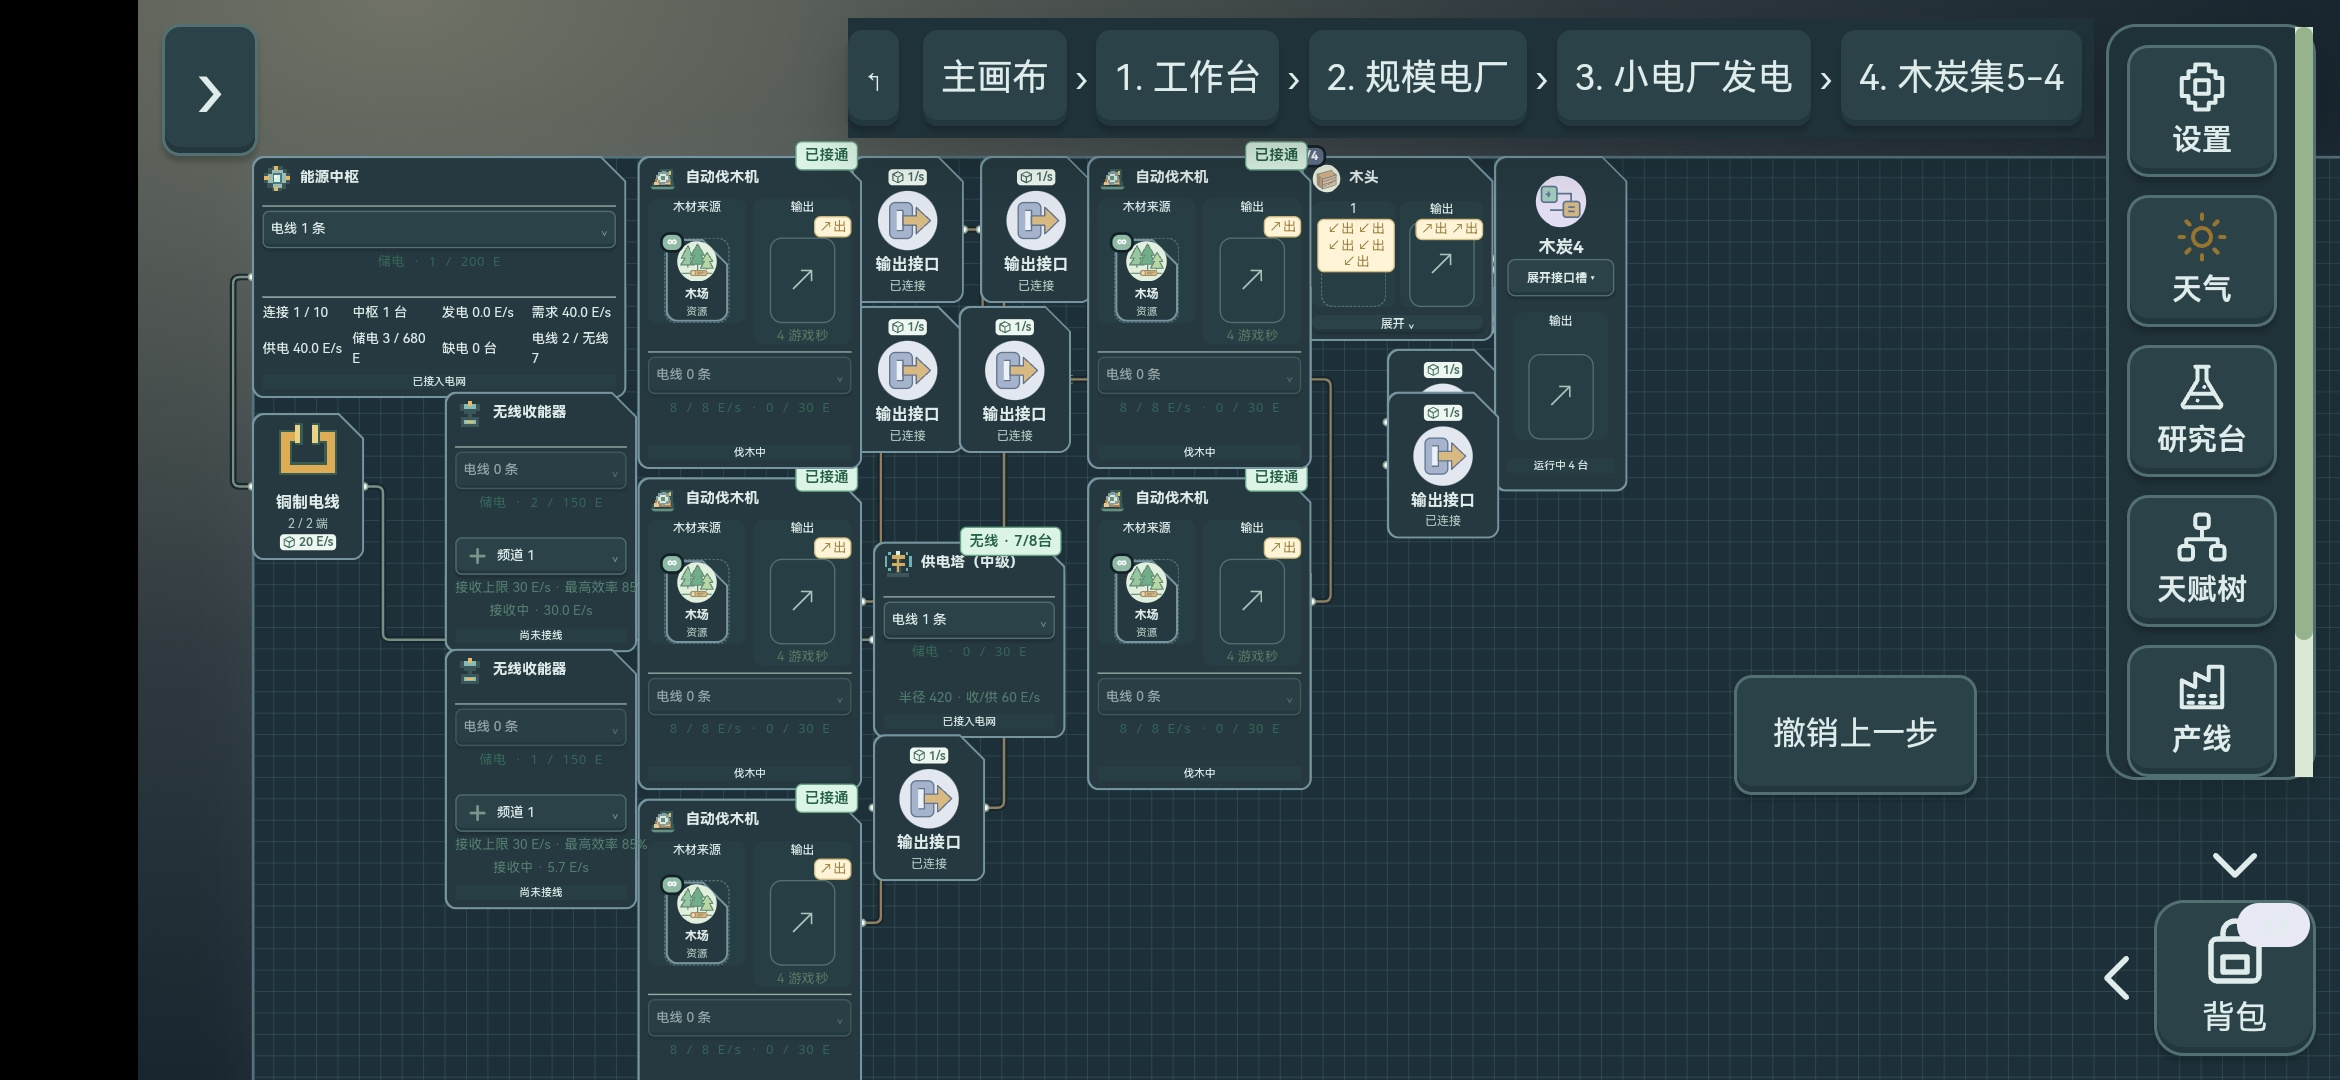Click 已接通 badge on top-left 自动伐木机
This screenshot has height=1080, width=2340.
click(827, 155)
